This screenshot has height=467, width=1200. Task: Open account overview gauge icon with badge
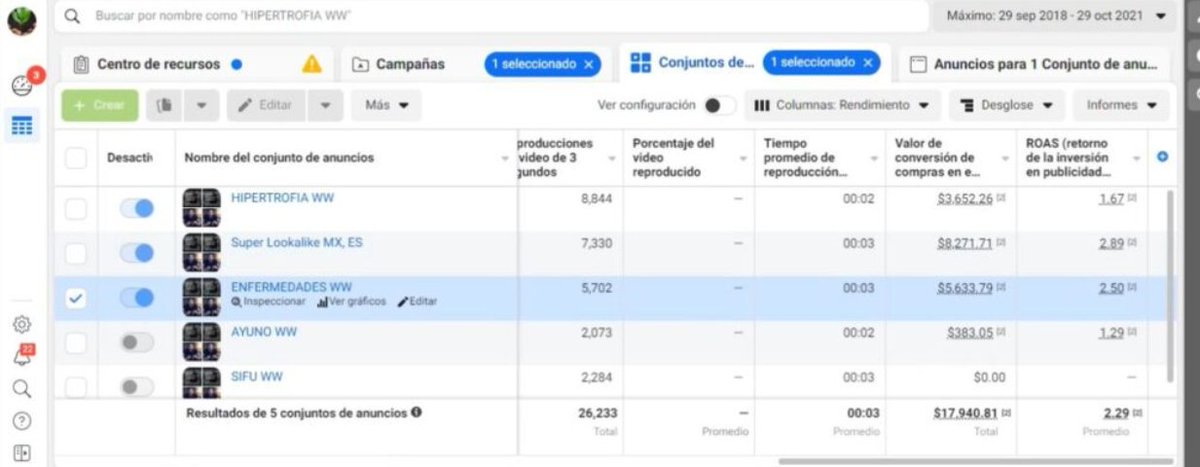click(x=22, y=86)
